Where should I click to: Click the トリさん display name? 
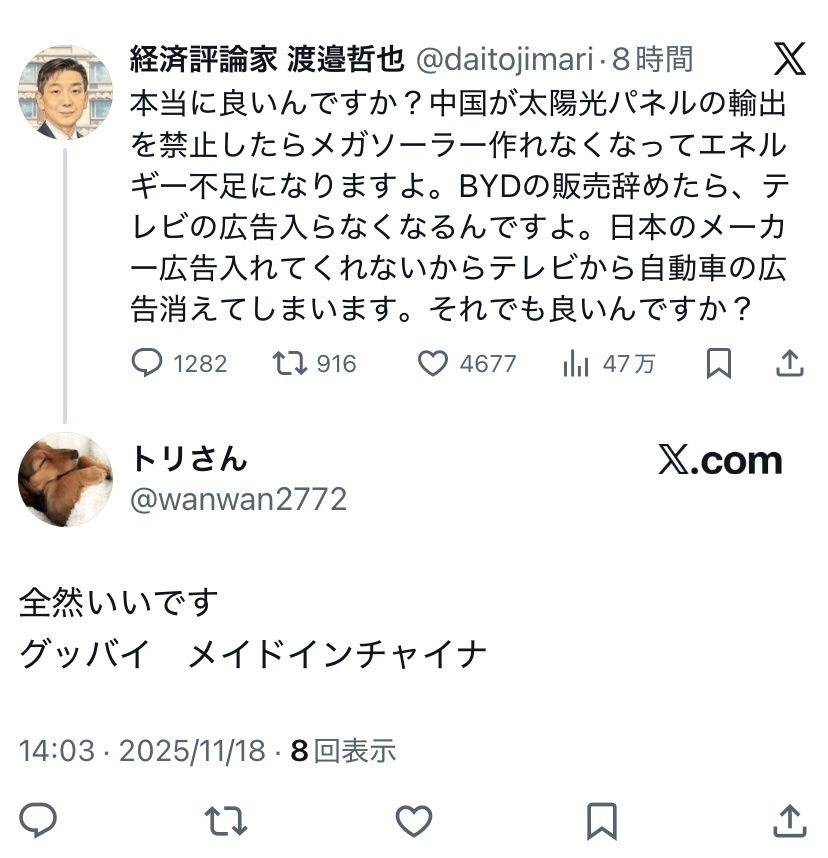pyautogui.click(x=188, y=458)
